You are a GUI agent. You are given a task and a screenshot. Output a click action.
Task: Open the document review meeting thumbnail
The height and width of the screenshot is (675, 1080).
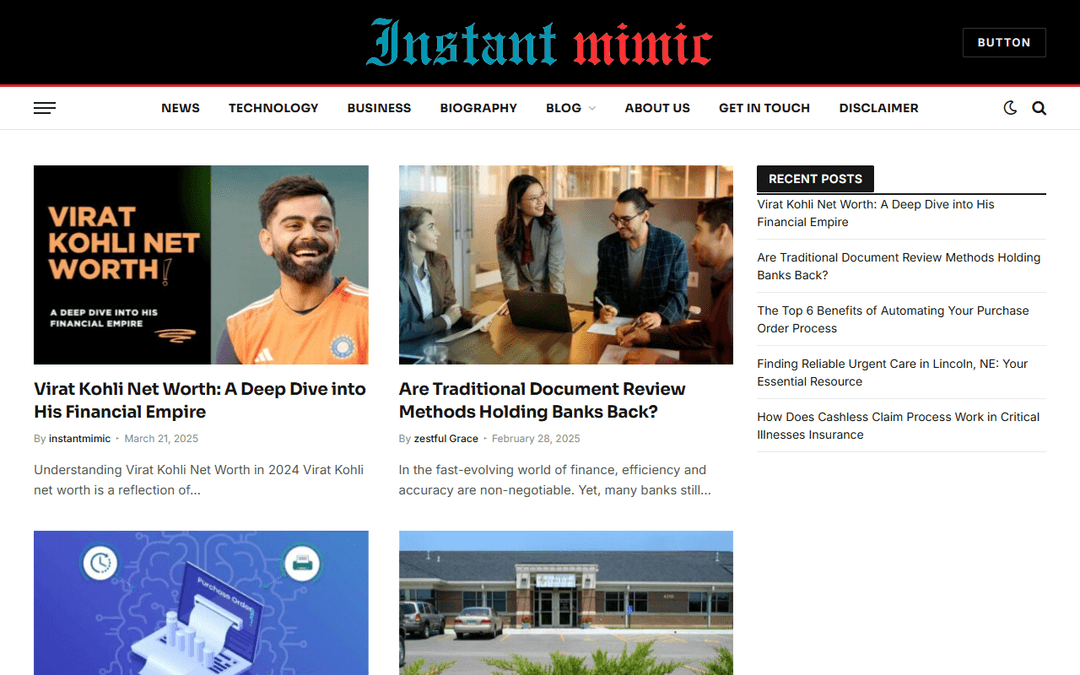point(565,264)
